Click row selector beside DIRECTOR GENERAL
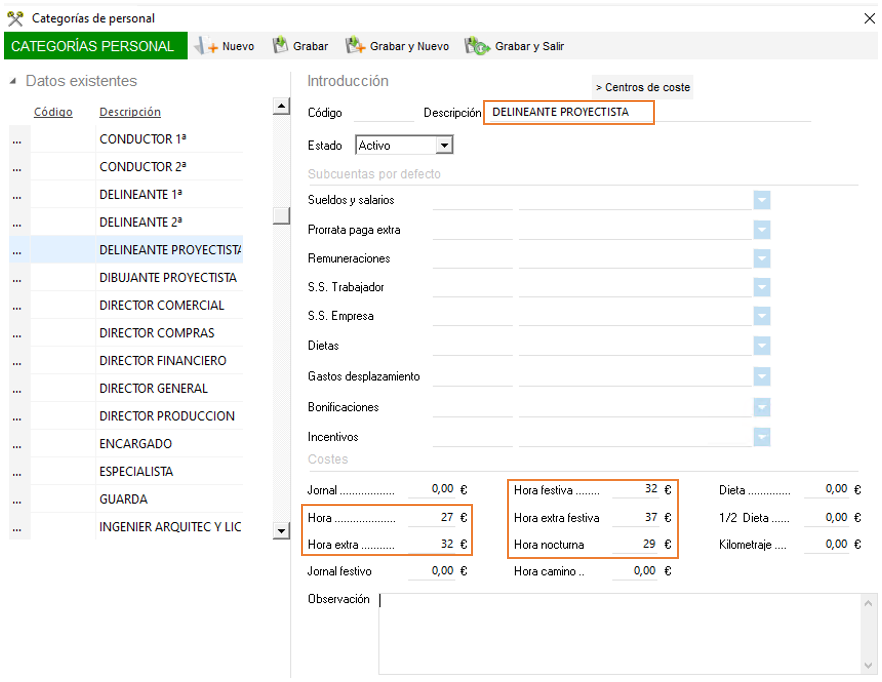This screenshot has height=682, width=882. (x=19, y=388)
